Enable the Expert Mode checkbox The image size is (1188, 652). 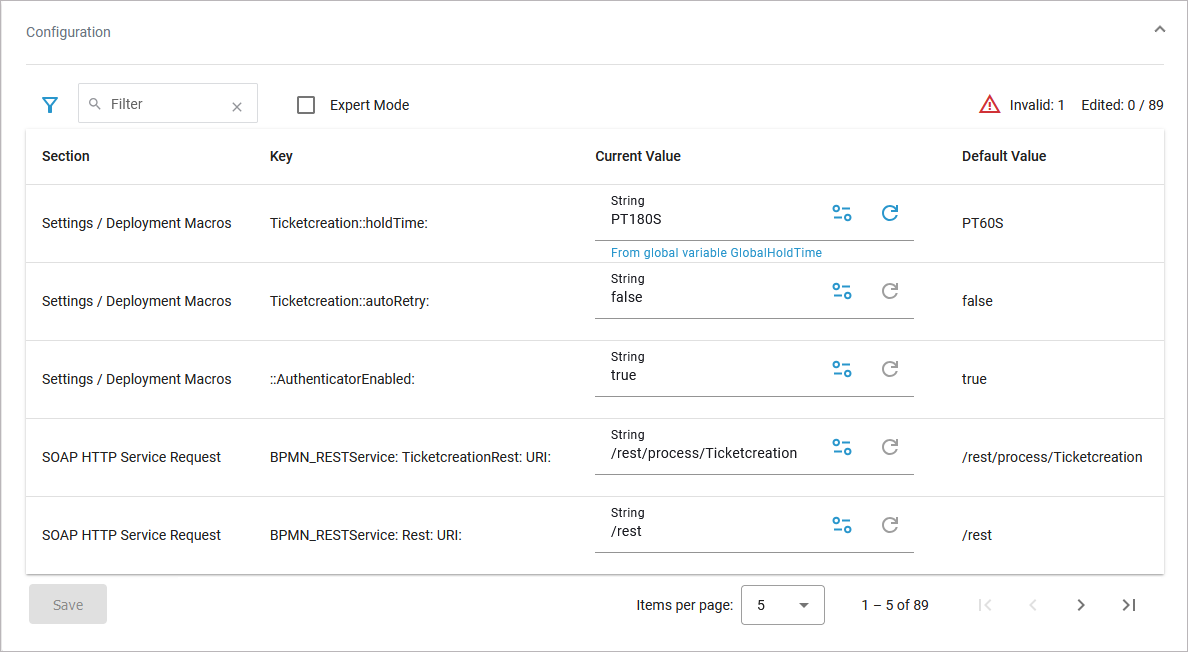pos(306,105)
